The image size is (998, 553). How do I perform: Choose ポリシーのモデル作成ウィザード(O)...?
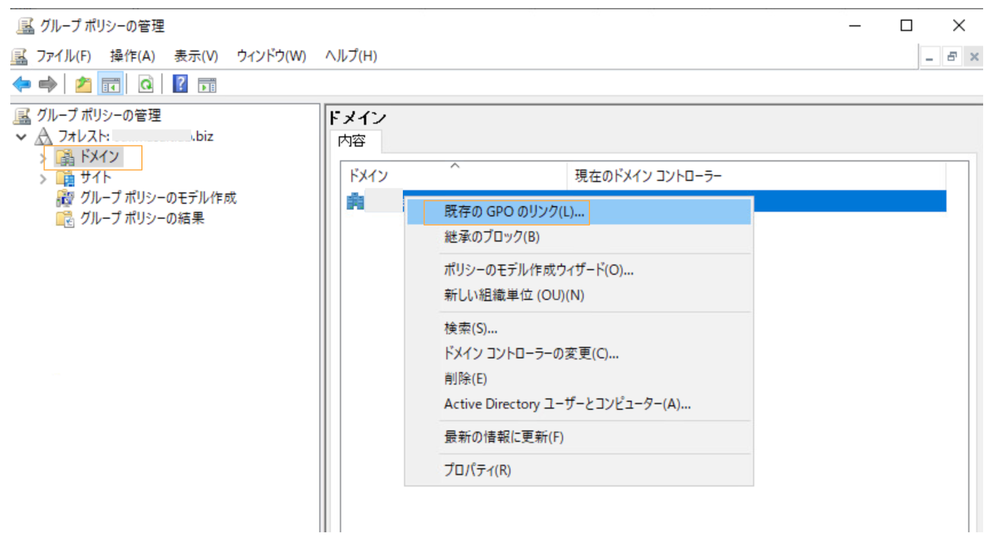[579, 270]
